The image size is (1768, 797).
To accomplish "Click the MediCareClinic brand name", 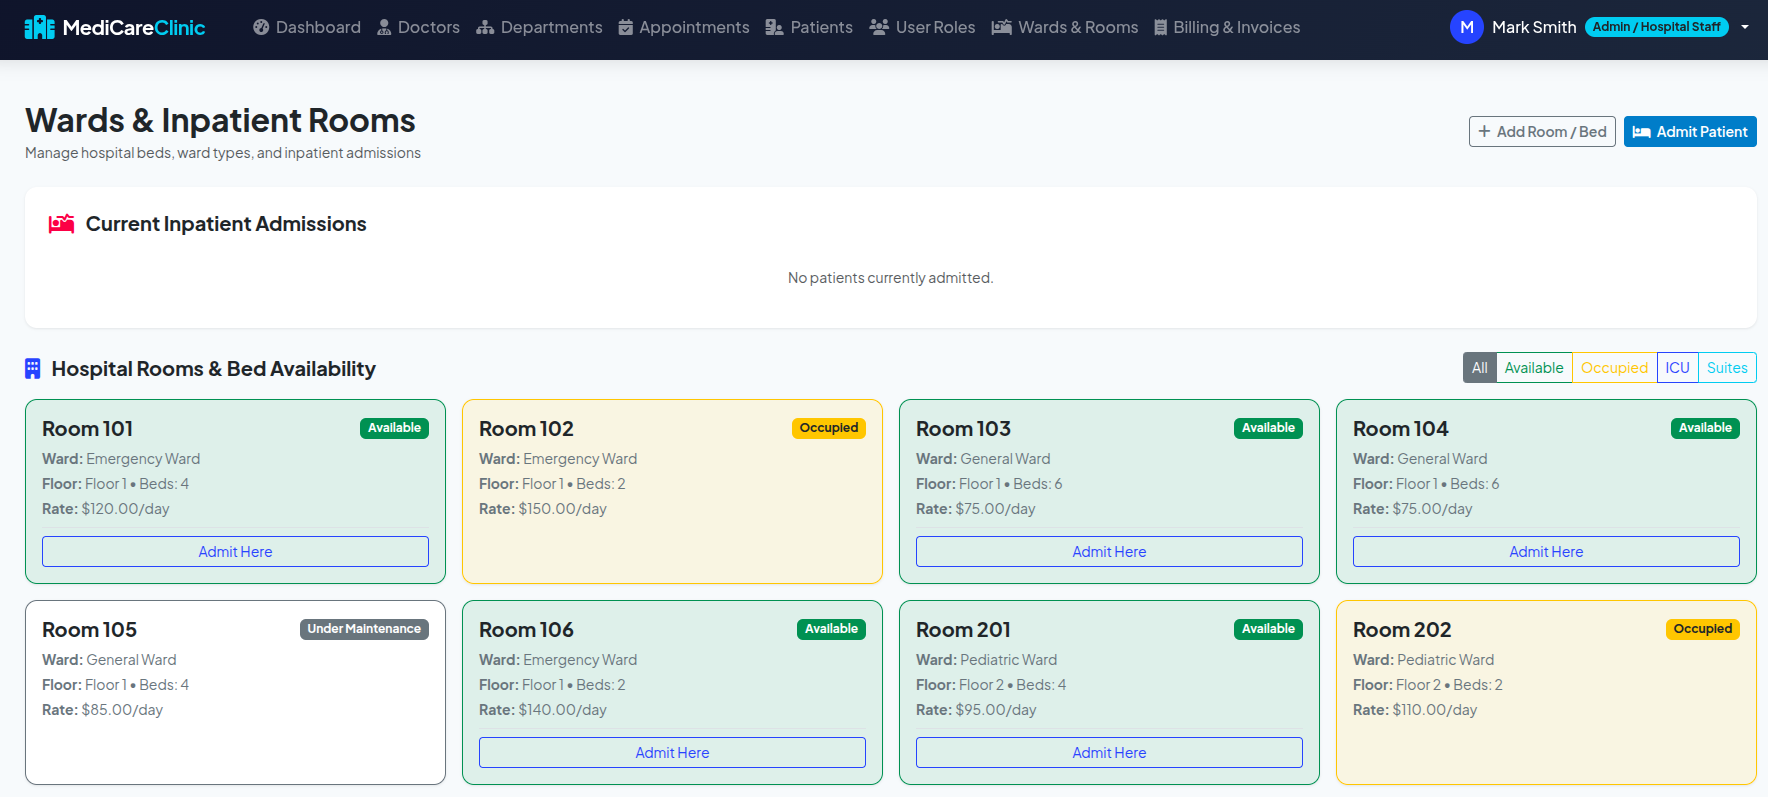I will (134, 28).
